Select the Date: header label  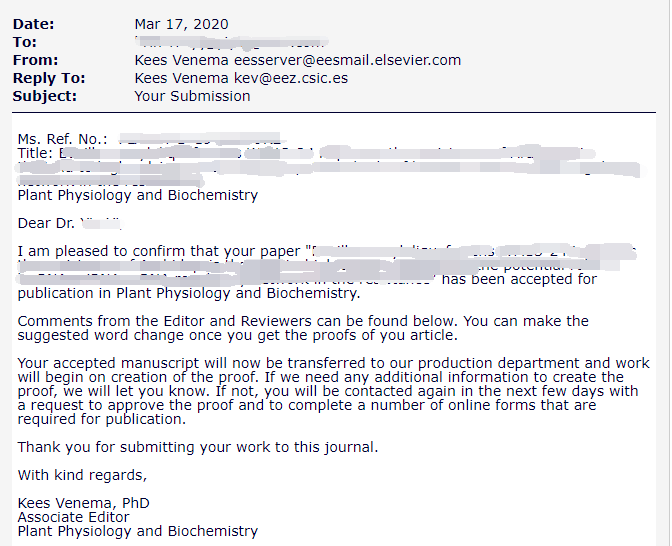point(33,24)
